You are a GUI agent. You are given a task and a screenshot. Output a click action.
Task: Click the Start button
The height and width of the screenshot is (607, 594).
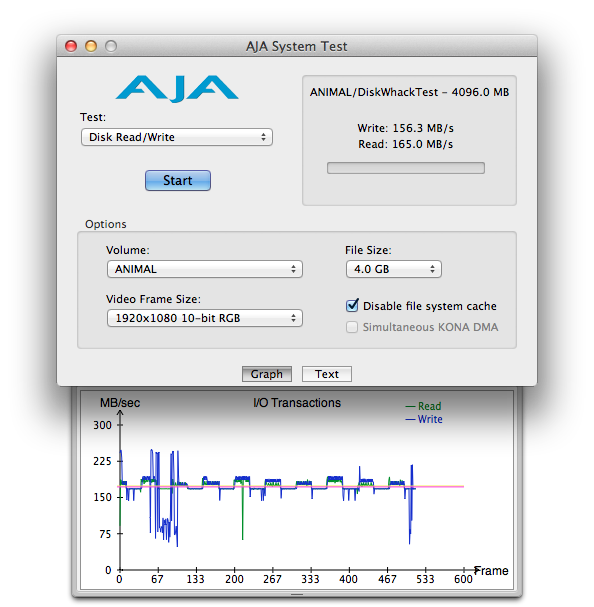[x=178, y=180]
